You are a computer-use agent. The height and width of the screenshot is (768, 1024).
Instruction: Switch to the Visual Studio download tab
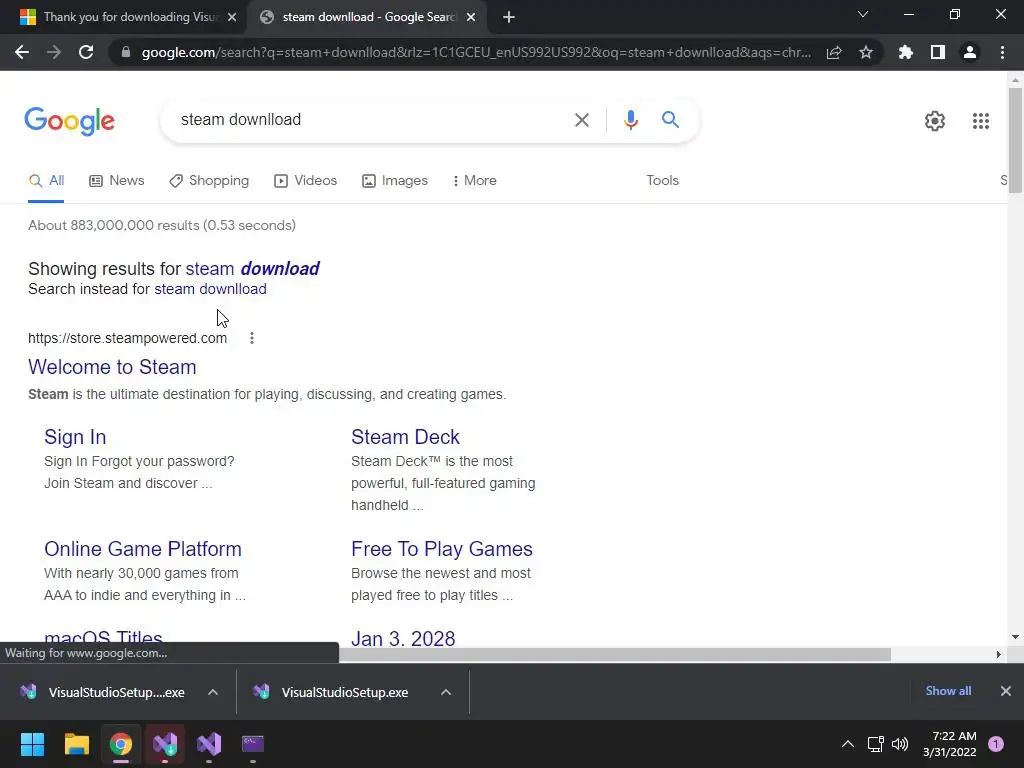(123, 18)
